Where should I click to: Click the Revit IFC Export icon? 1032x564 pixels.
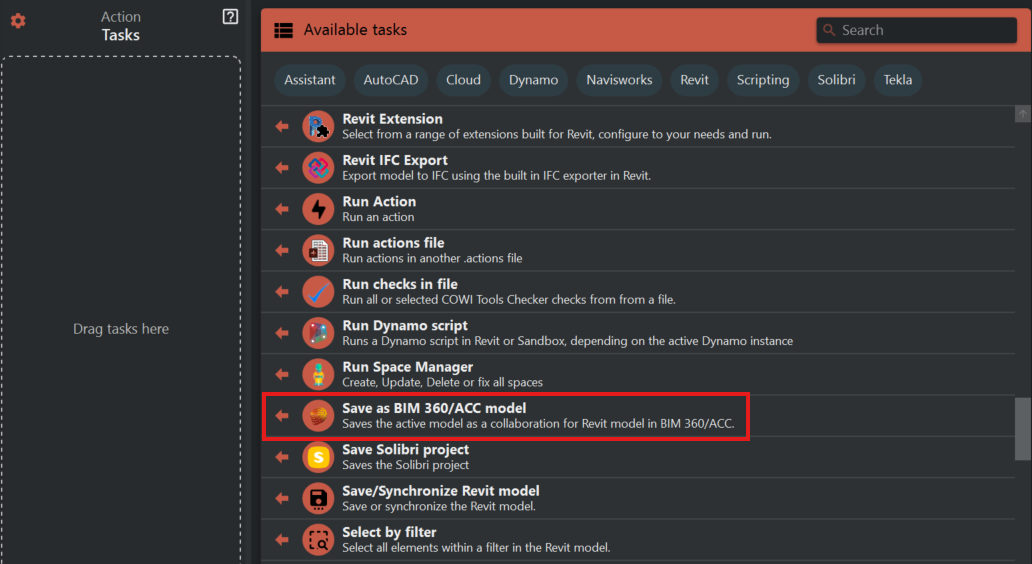point(318,167)
